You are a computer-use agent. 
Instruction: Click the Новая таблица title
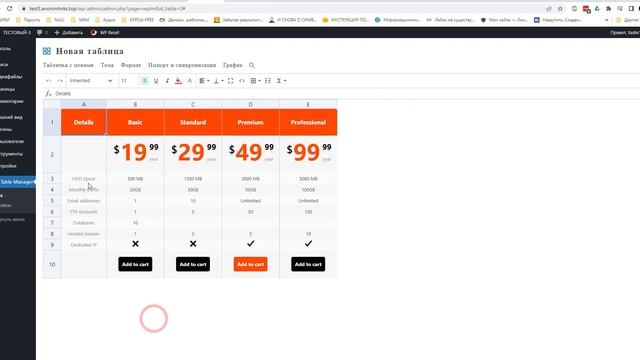pyautogui.click(x=90, y=51)
